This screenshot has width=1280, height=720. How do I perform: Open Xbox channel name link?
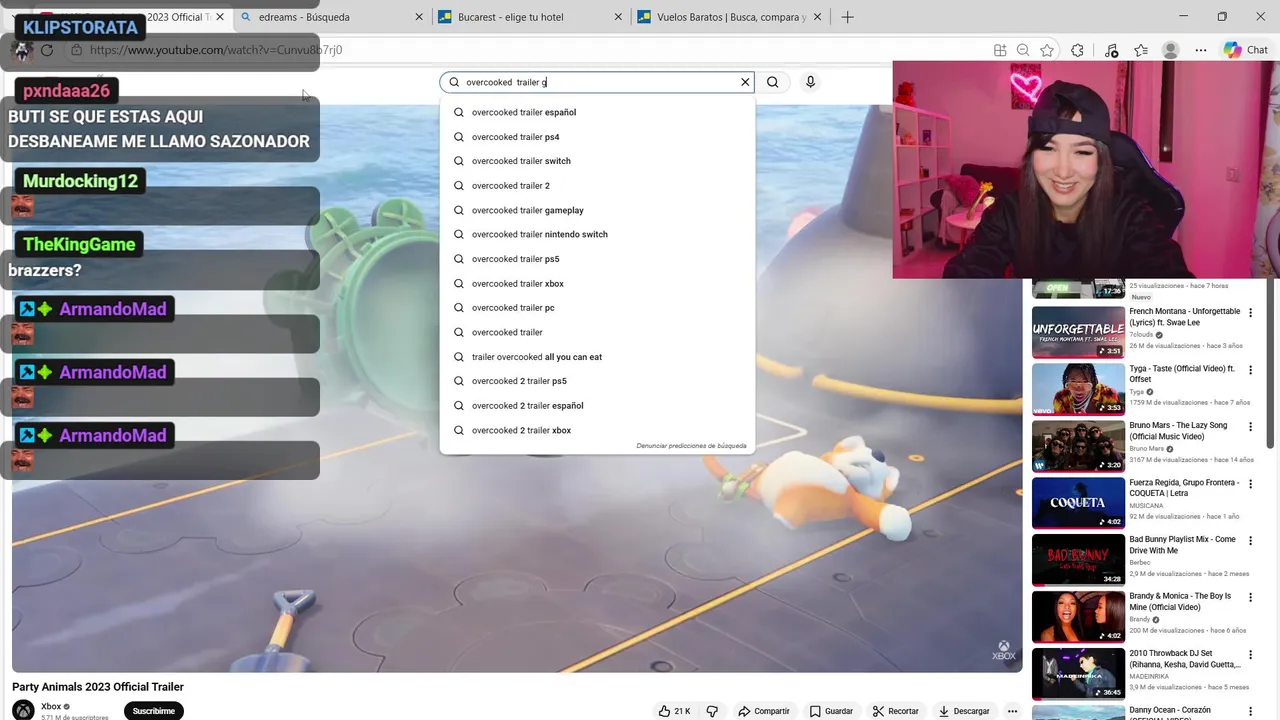tap(51, 706)
